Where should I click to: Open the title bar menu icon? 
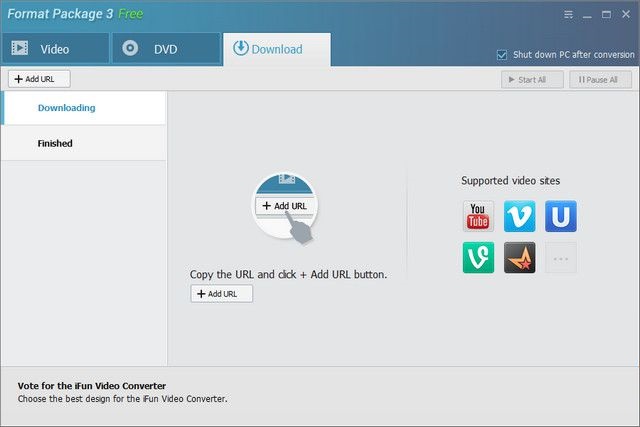pyautogui.click(x=568, y=15)
